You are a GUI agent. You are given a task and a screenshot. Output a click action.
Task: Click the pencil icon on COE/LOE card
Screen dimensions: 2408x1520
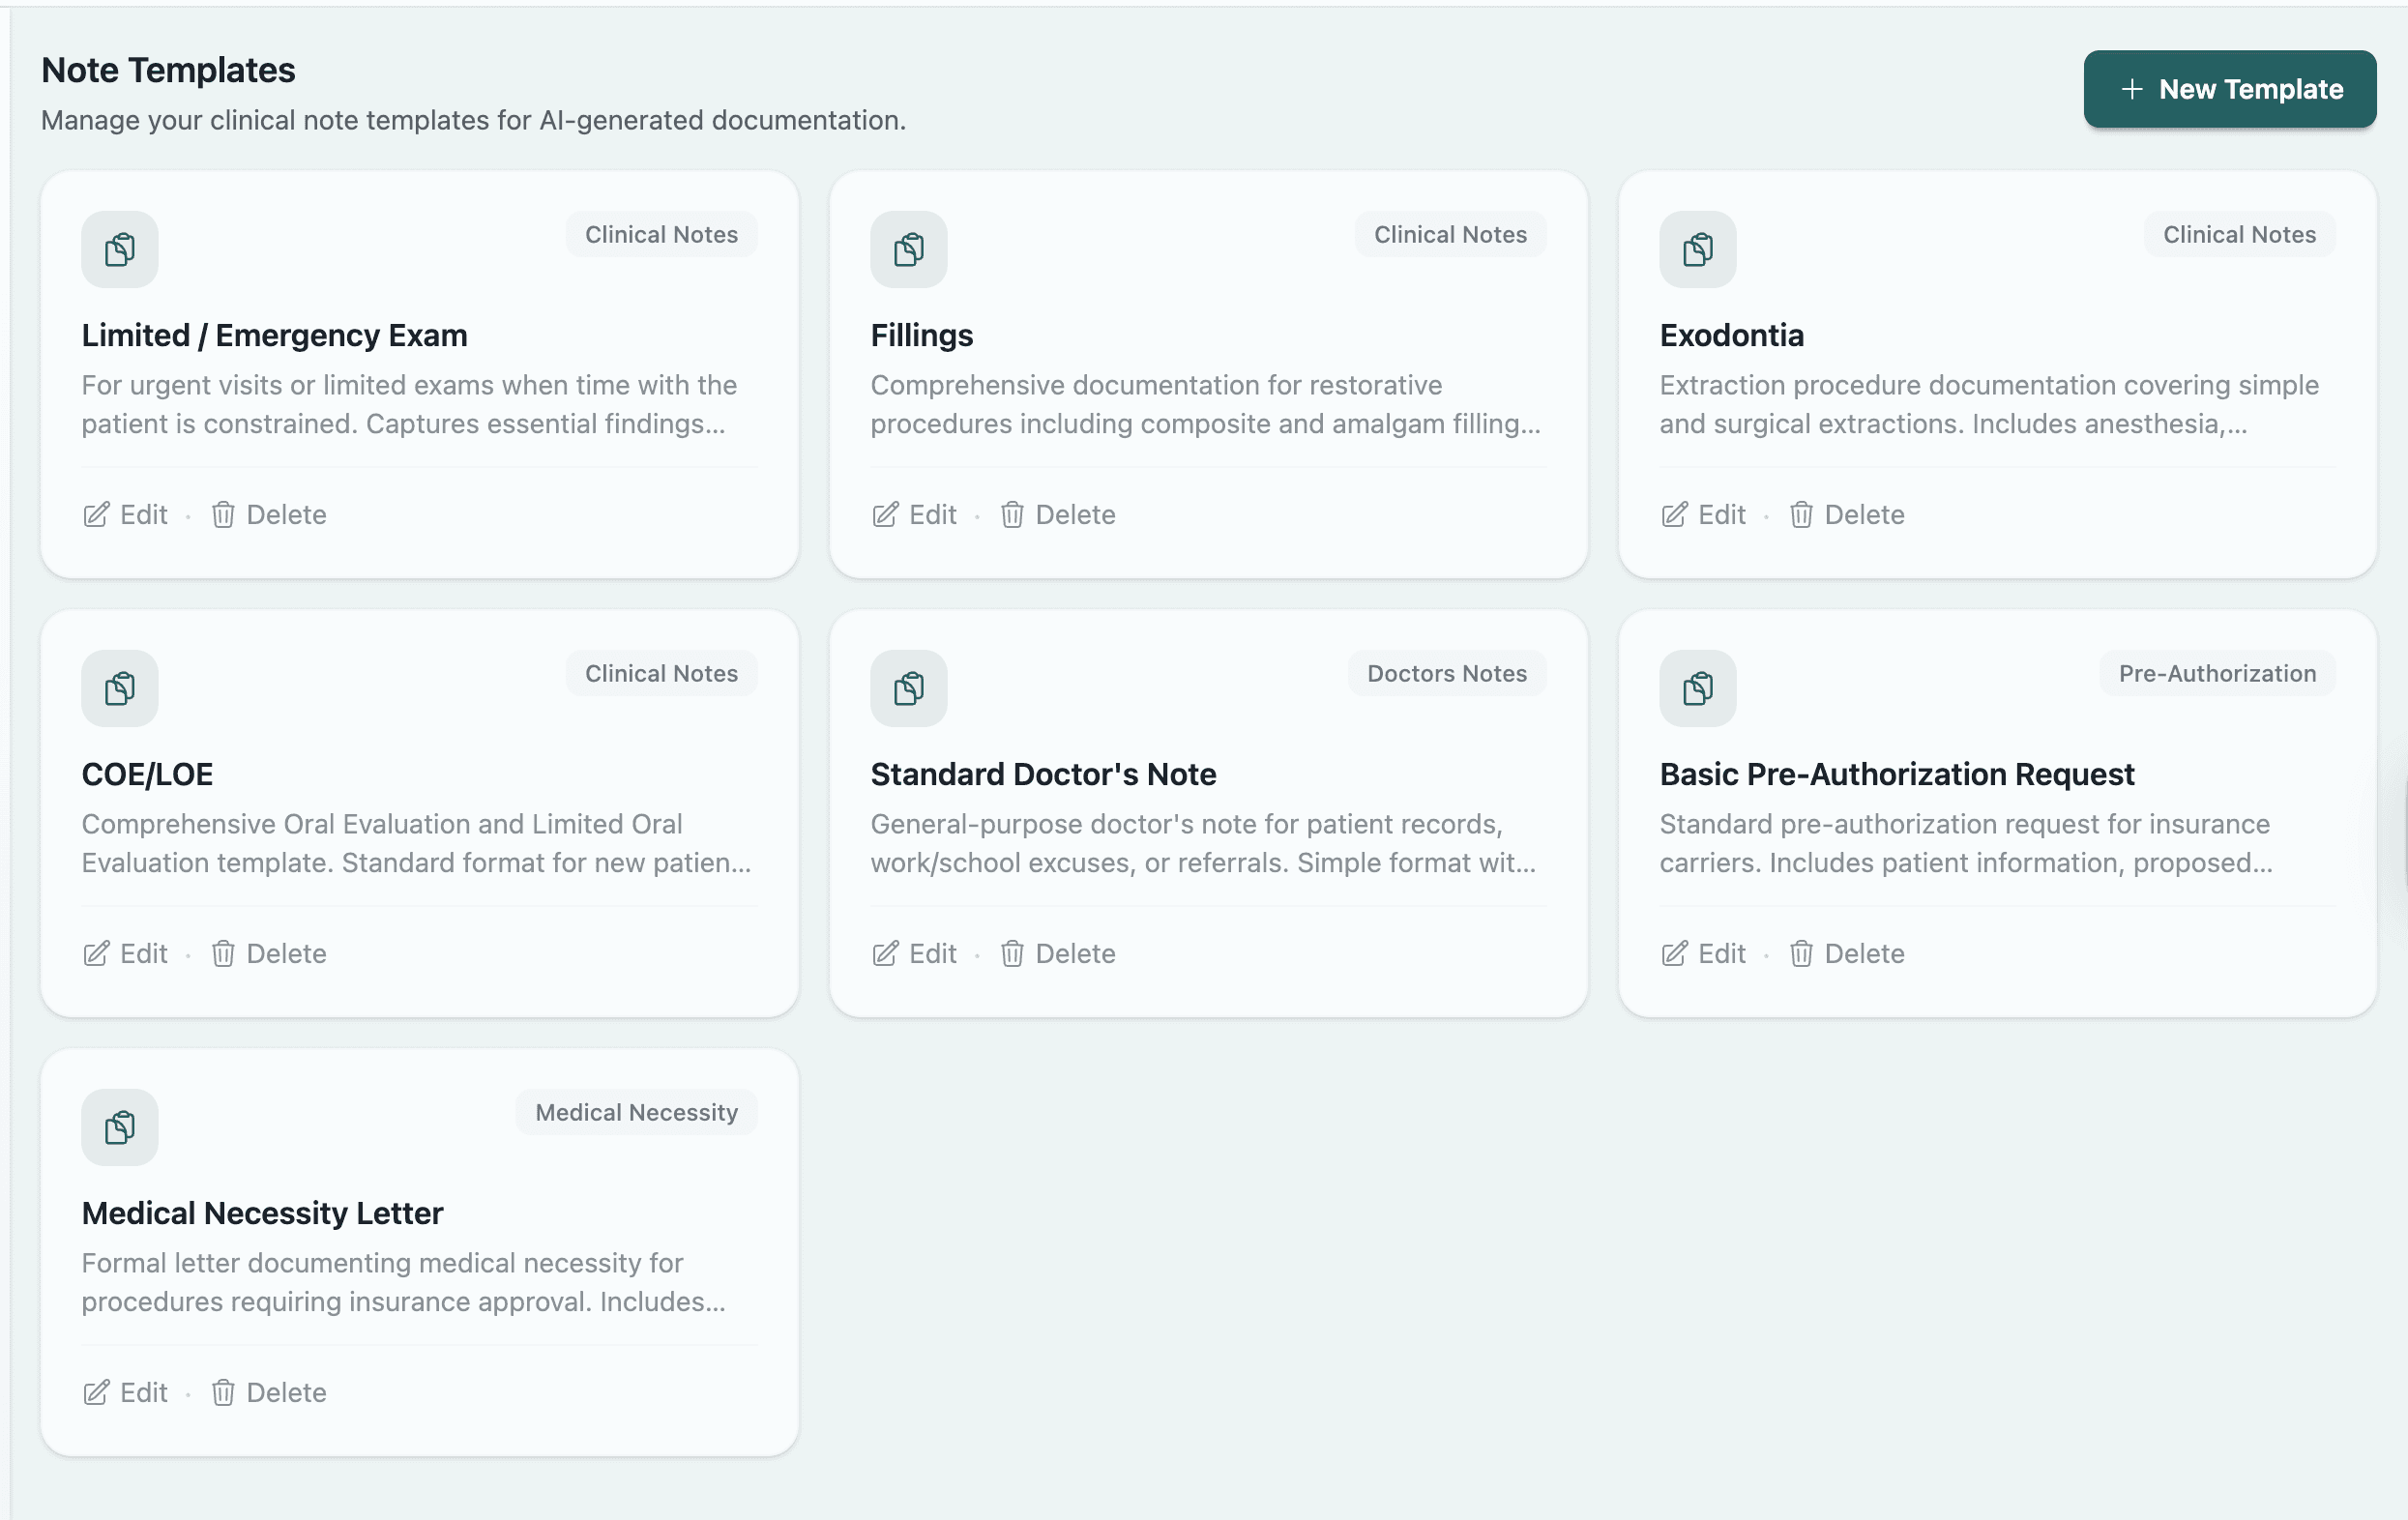click(x=96, y=953)
